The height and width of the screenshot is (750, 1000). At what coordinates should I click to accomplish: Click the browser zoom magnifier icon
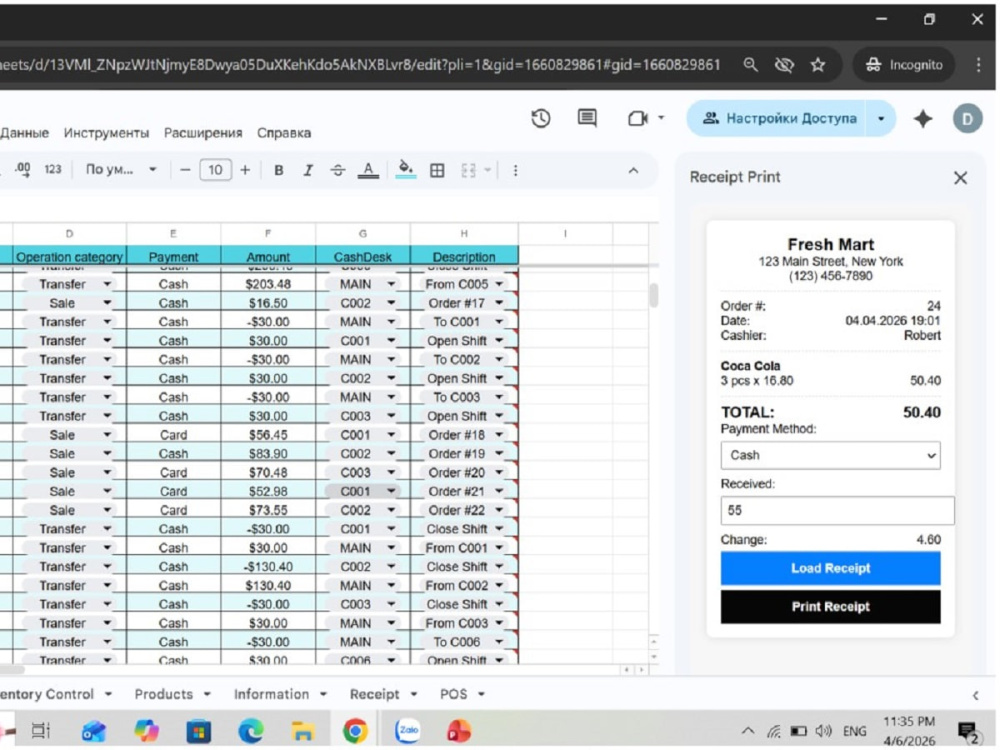[751, 64]
